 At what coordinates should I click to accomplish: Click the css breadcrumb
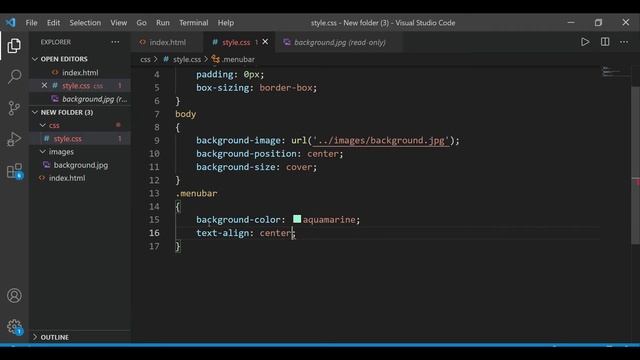coord(145,60)
